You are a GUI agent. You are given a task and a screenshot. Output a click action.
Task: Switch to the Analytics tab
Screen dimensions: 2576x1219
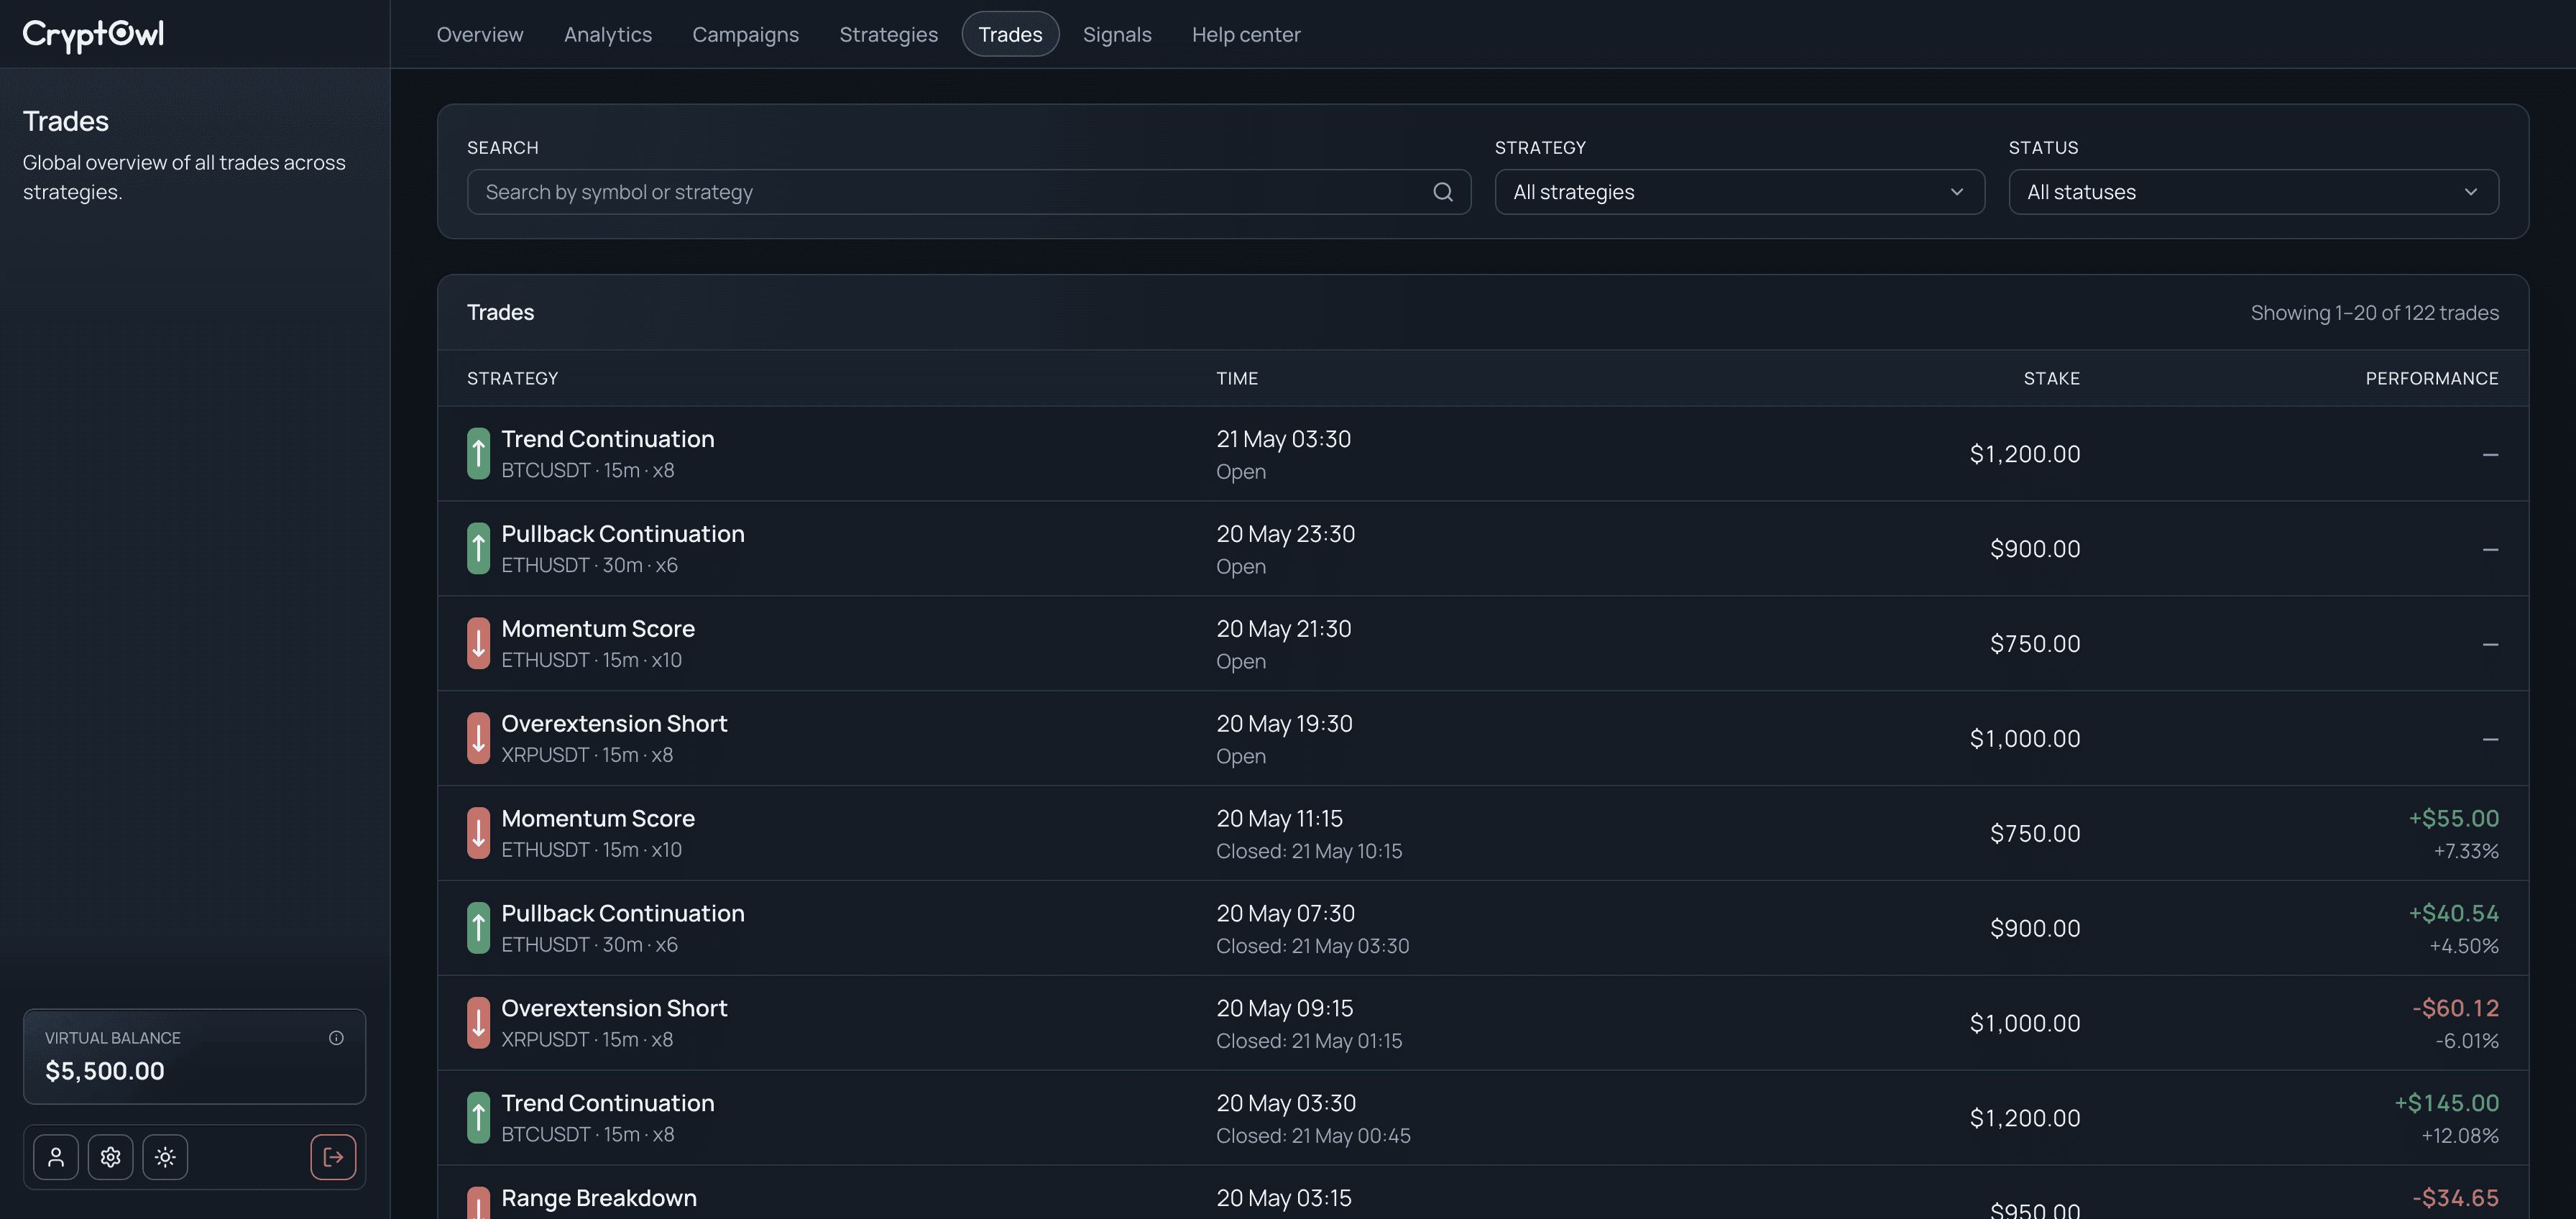(x=608, y=35)
